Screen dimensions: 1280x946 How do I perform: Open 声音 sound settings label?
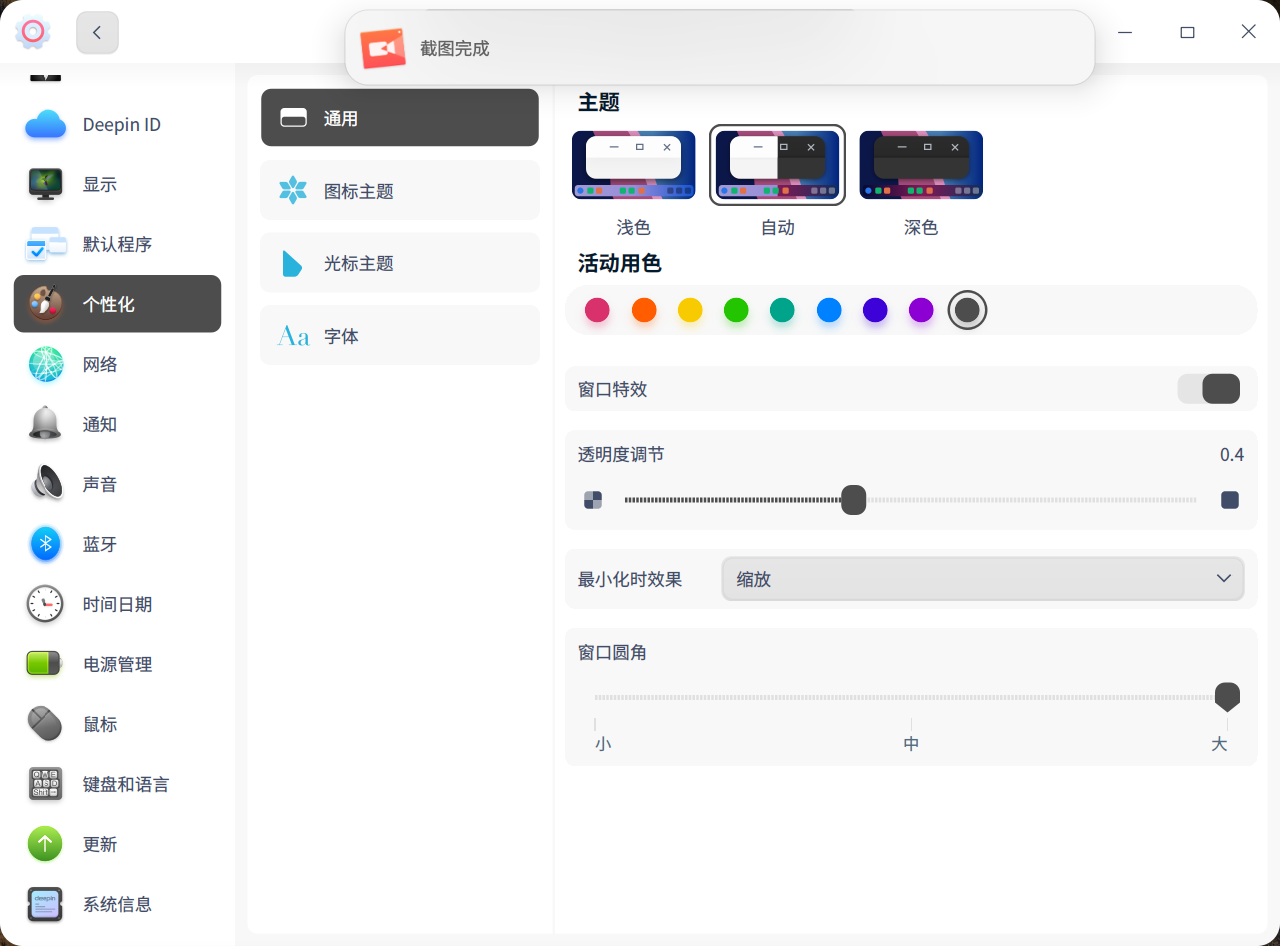coord(100,484)
